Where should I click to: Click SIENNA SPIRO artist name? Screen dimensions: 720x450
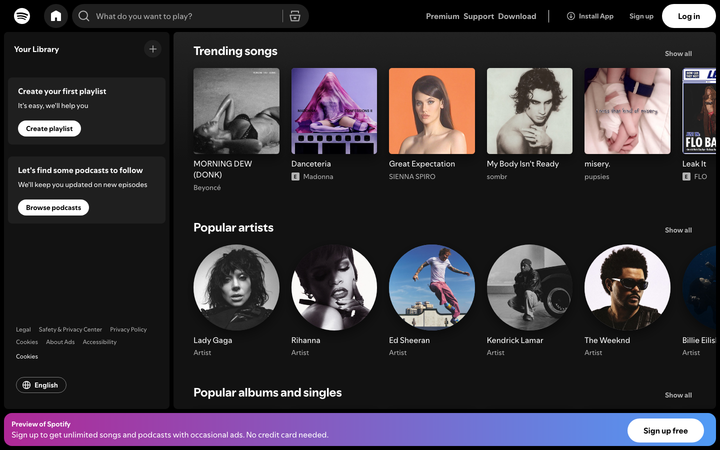point(412,176)
